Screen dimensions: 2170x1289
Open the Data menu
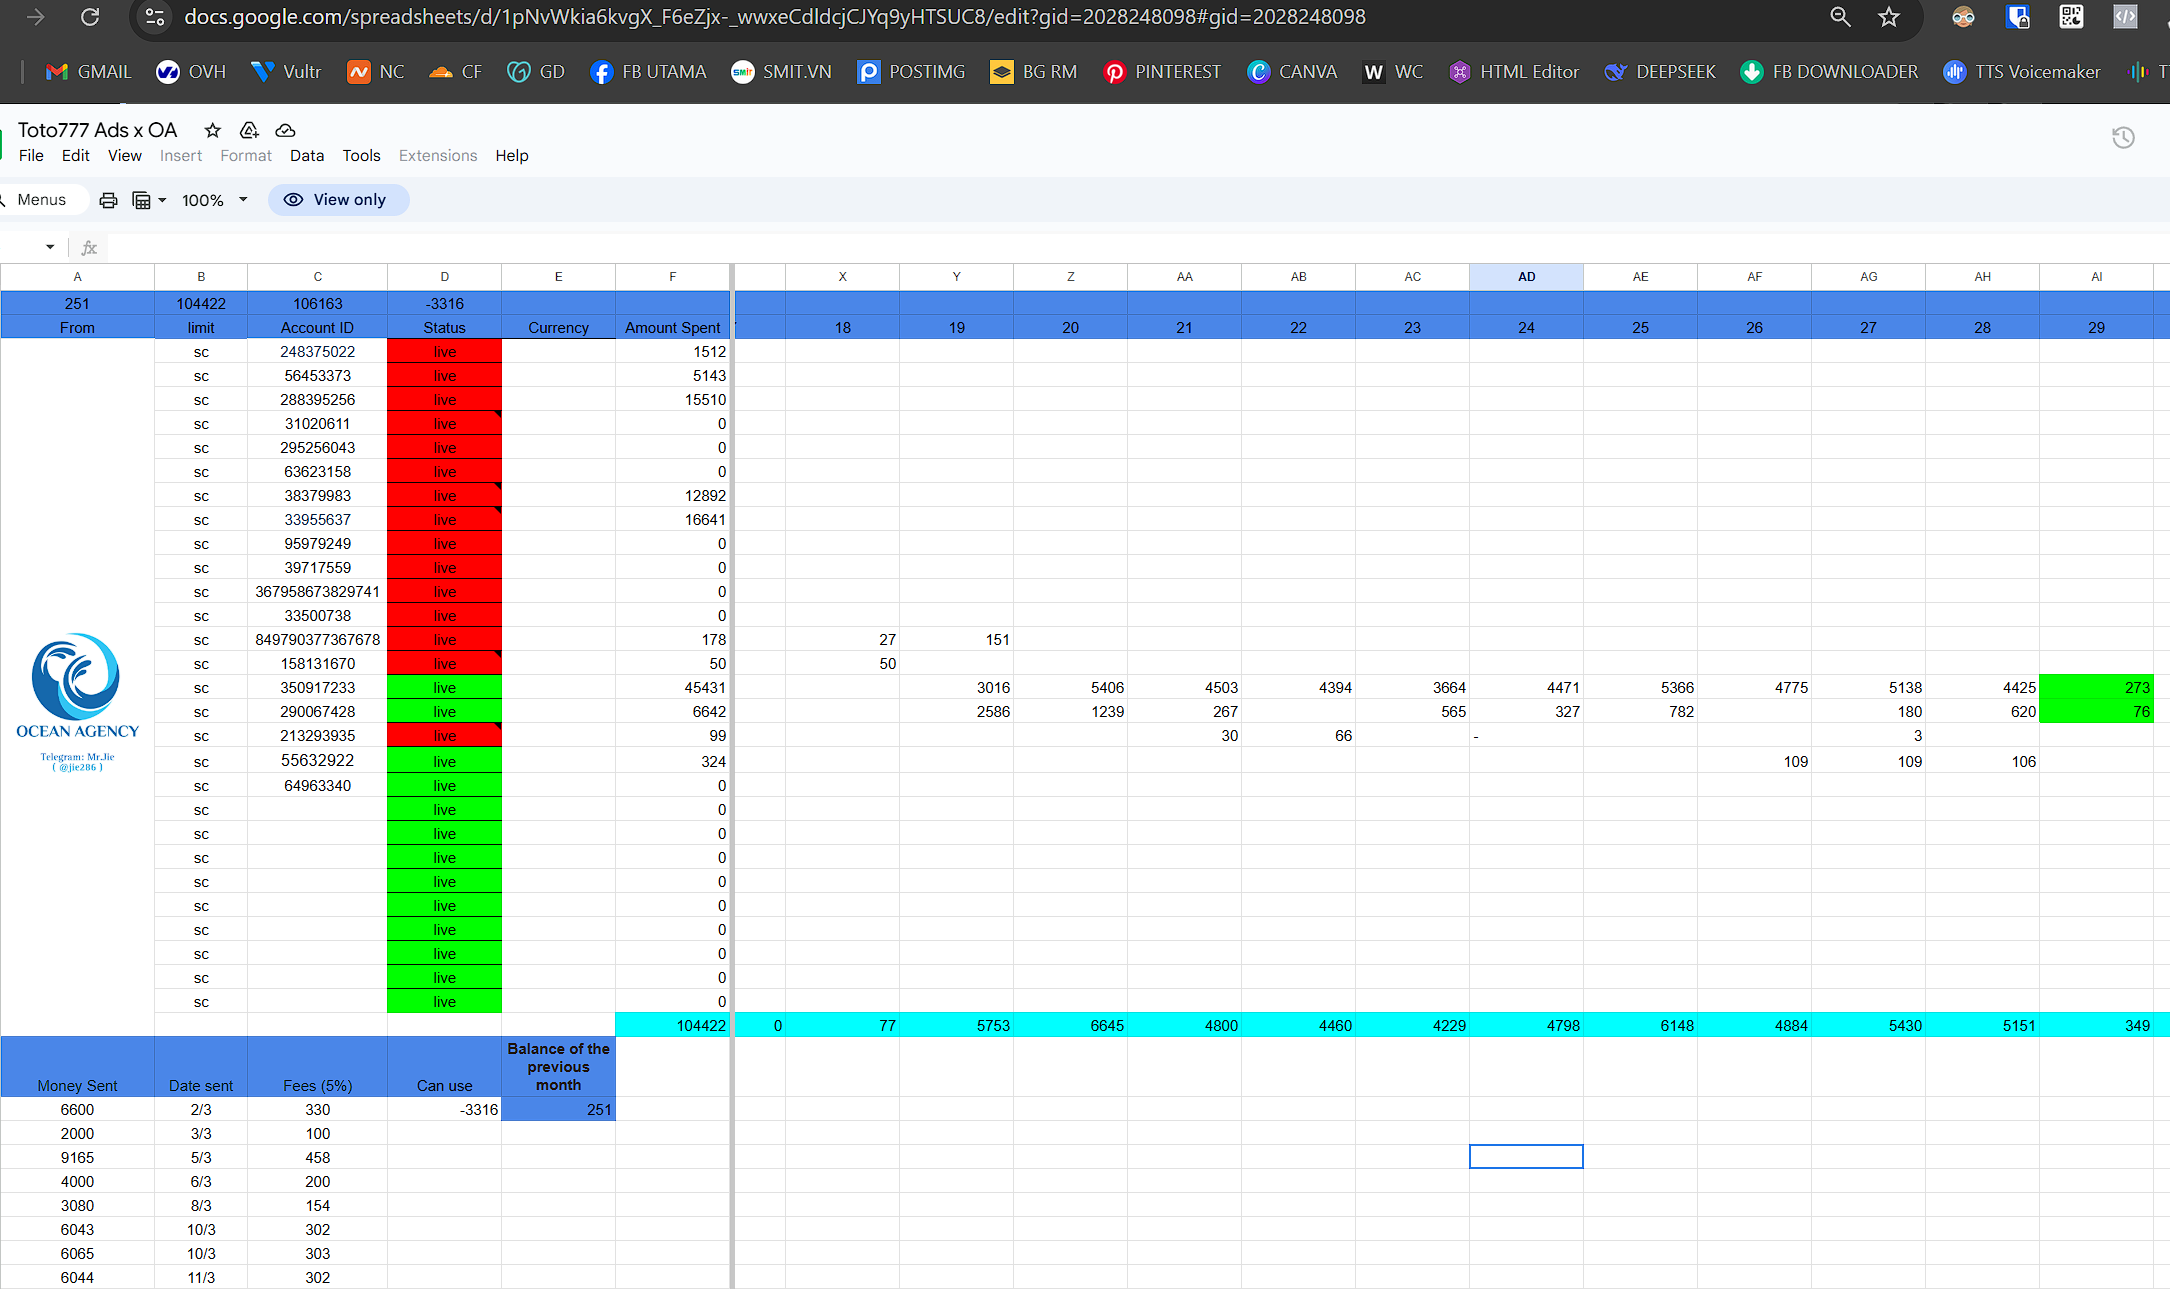307,156
